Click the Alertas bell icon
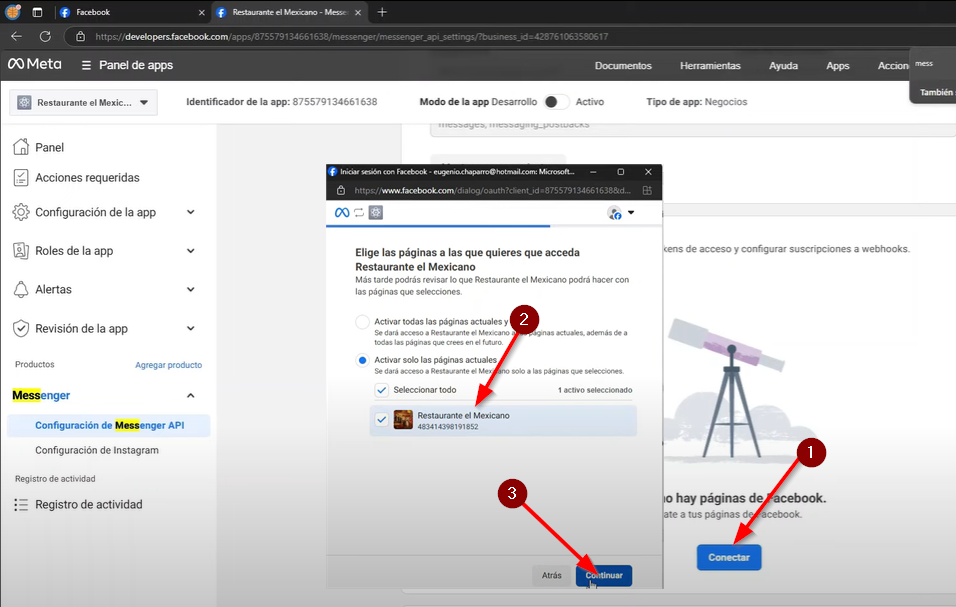 tap(21, 289)
